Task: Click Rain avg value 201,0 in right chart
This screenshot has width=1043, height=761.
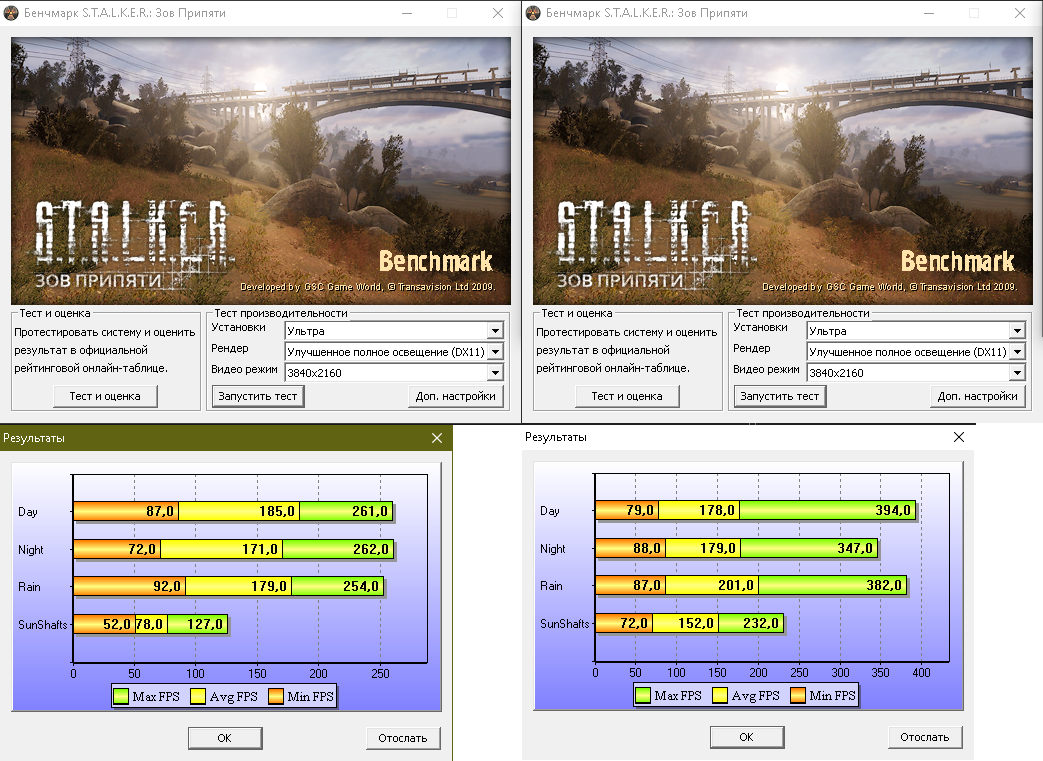Action: coord(736,585)
